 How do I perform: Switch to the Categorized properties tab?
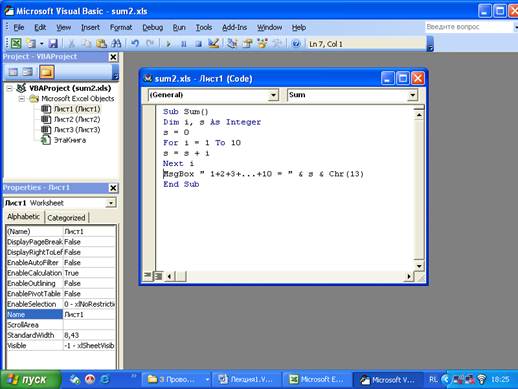click(x=66, y=218)
